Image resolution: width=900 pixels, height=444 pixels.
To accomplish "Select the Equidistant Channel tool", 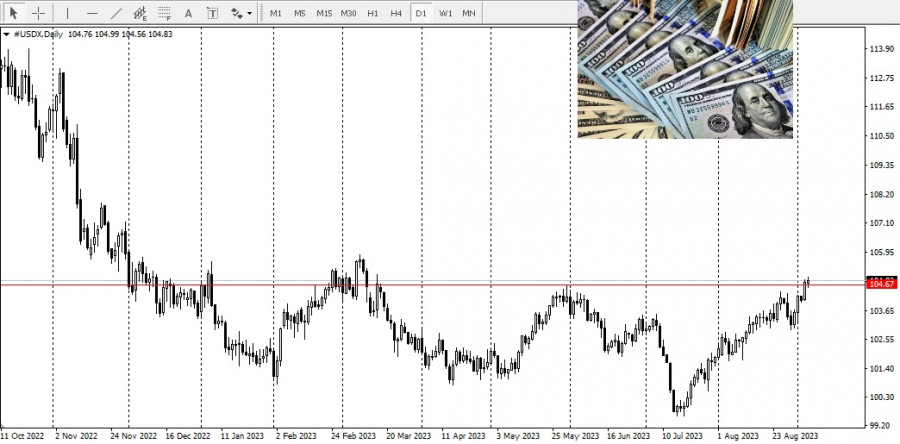I will 140,13.
